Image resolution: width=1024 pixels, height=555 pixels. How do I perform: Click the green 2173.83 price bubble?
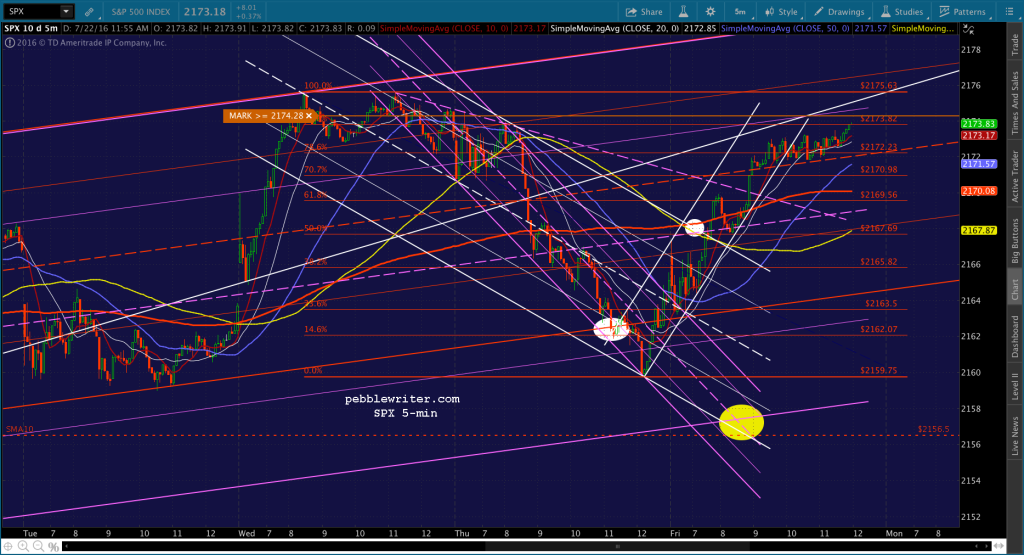(x=978, y=124)
